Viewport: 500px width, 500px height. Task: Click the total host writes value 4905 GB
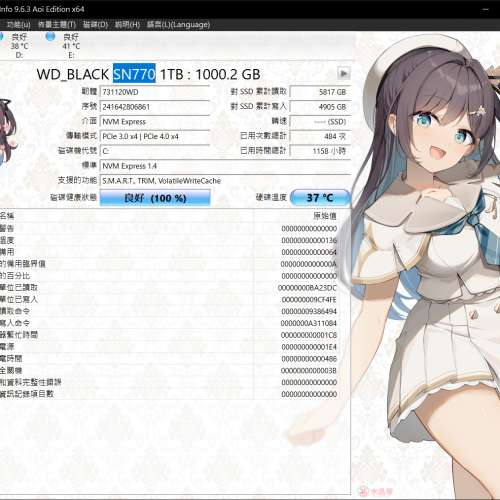point(320,107)
